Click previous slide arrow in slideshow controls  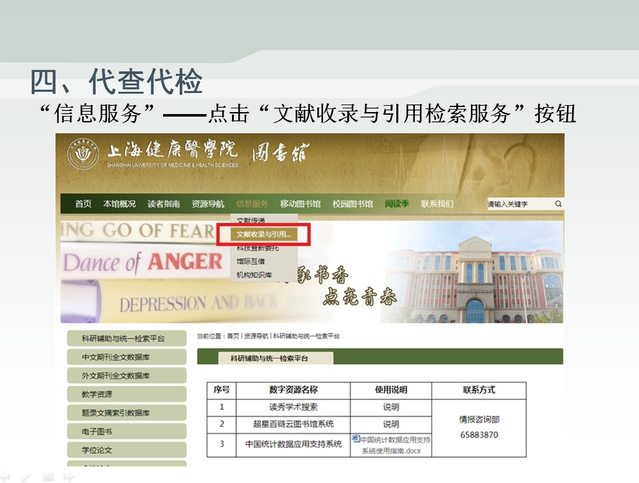[x=8, y=476]
